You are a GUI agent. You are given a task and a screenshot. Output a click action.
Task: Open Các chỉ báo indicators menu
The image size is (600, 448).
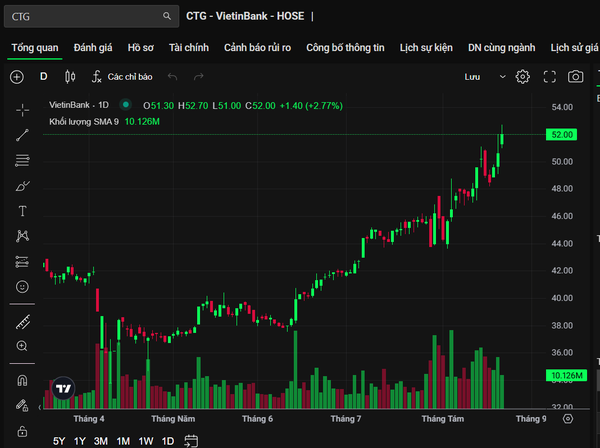click(x=122, y=77)
